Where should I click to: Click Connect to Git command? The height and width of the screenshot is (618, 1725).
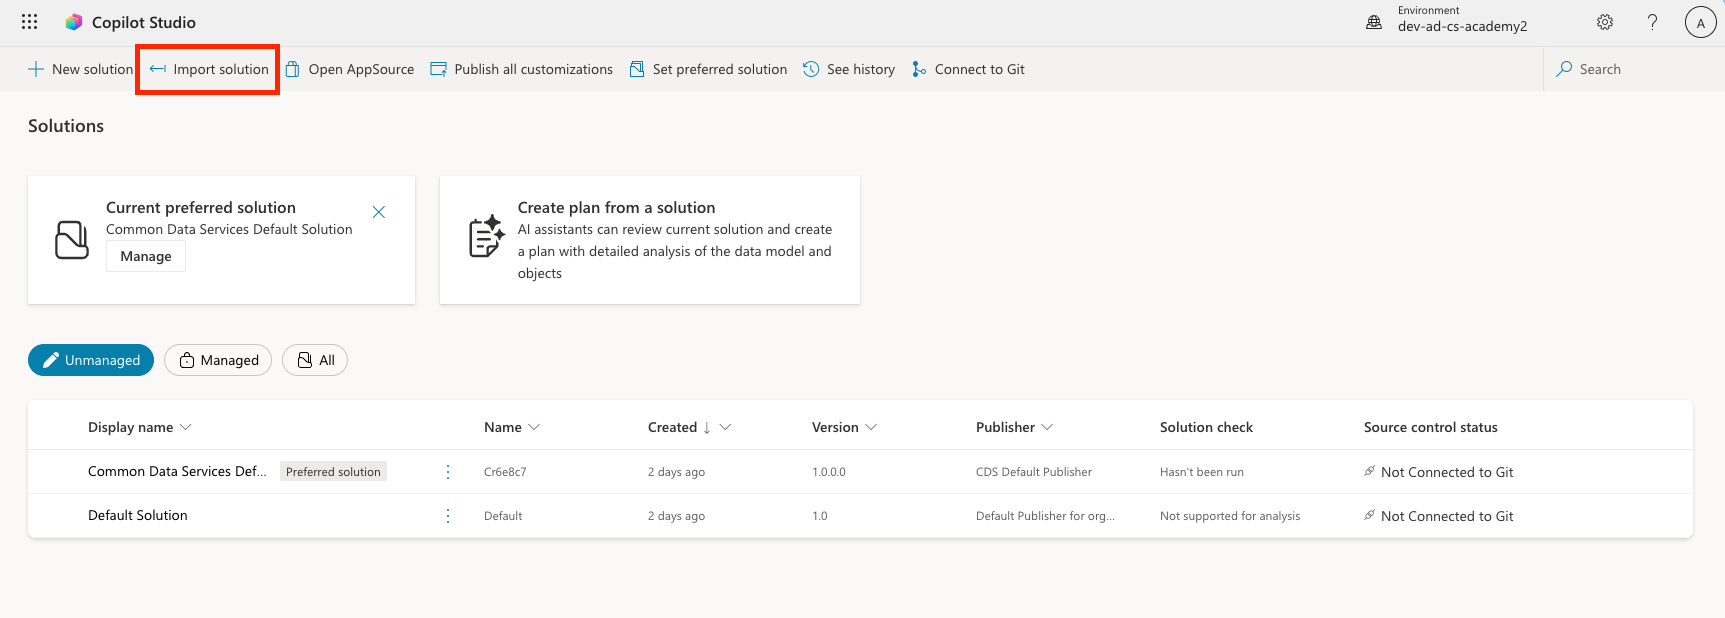(x=968, y=69)
